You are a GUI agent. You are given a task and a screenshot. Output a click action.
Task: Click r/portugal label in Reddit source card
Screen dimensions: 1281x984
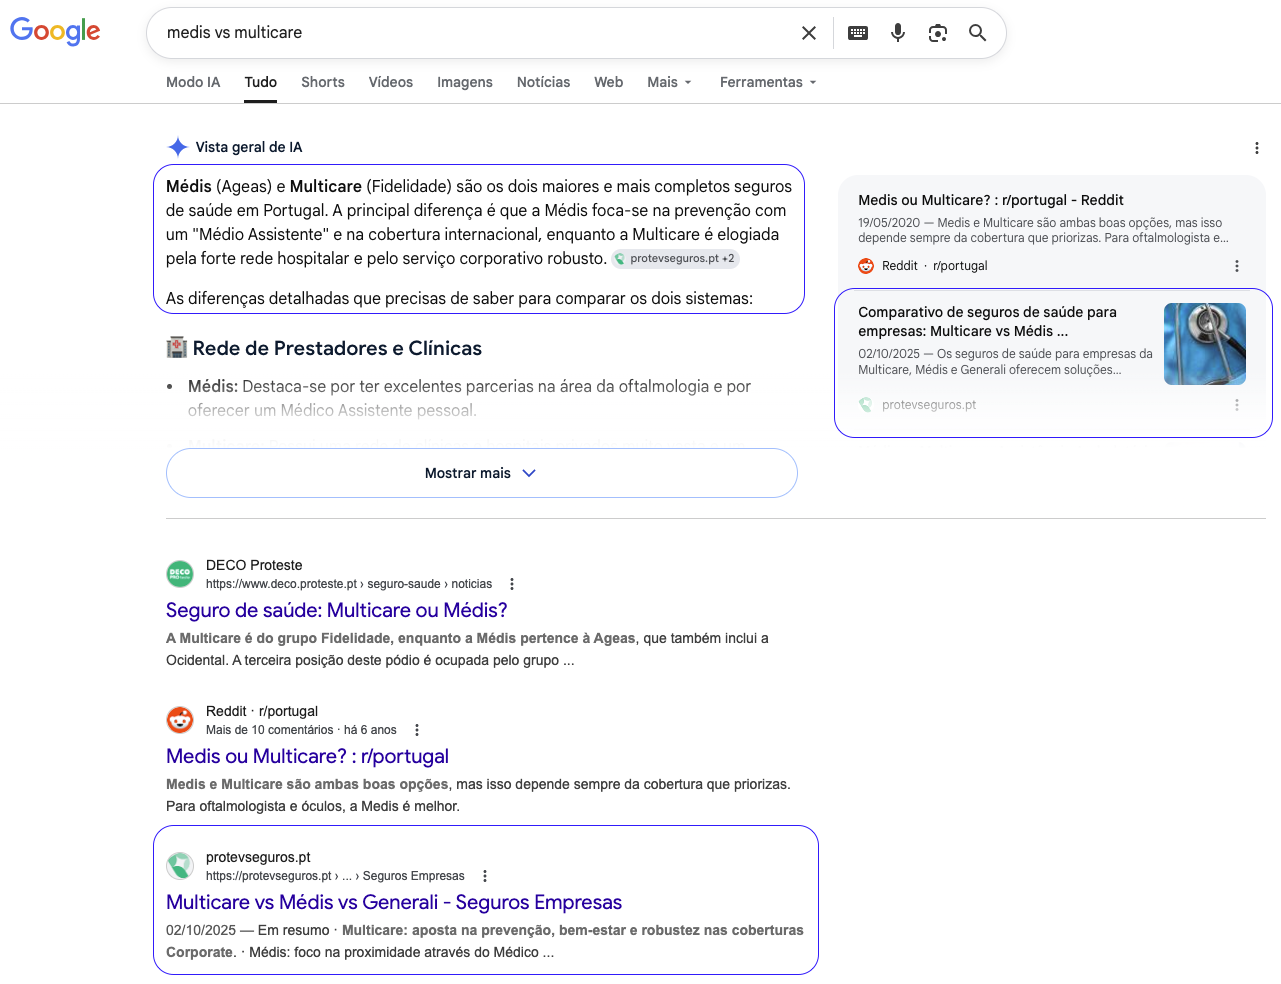(960, 266)
